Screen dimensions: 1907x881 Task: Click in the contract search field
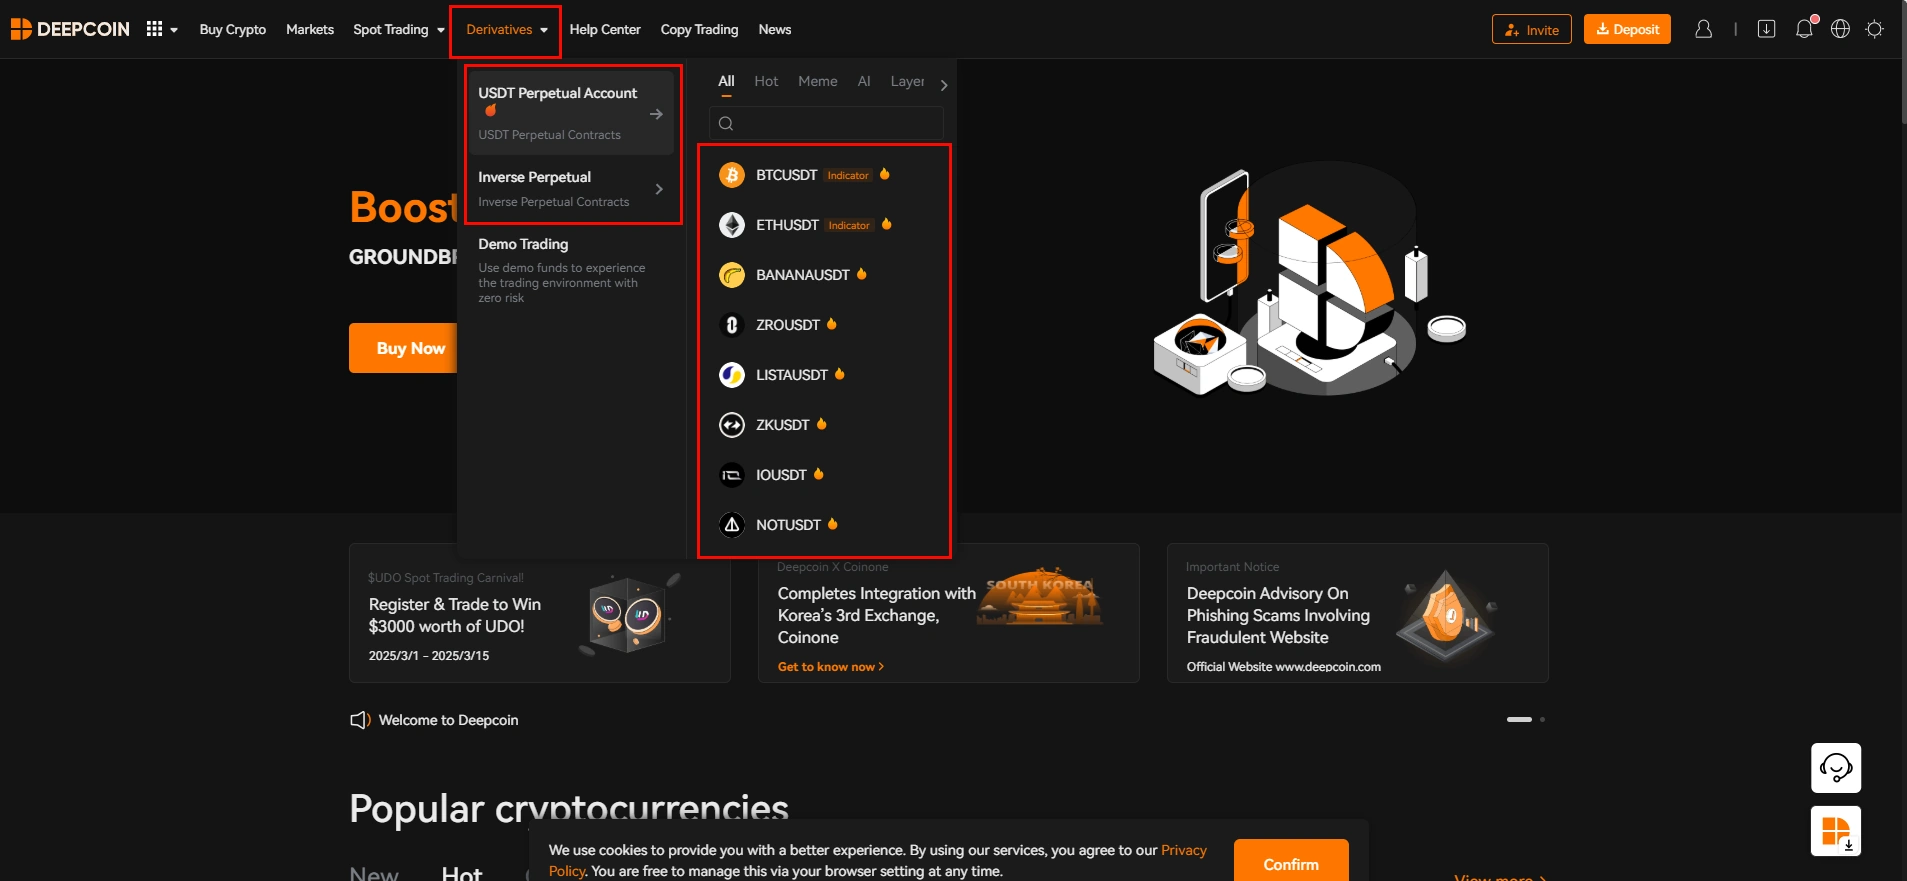tap(826, 123)
